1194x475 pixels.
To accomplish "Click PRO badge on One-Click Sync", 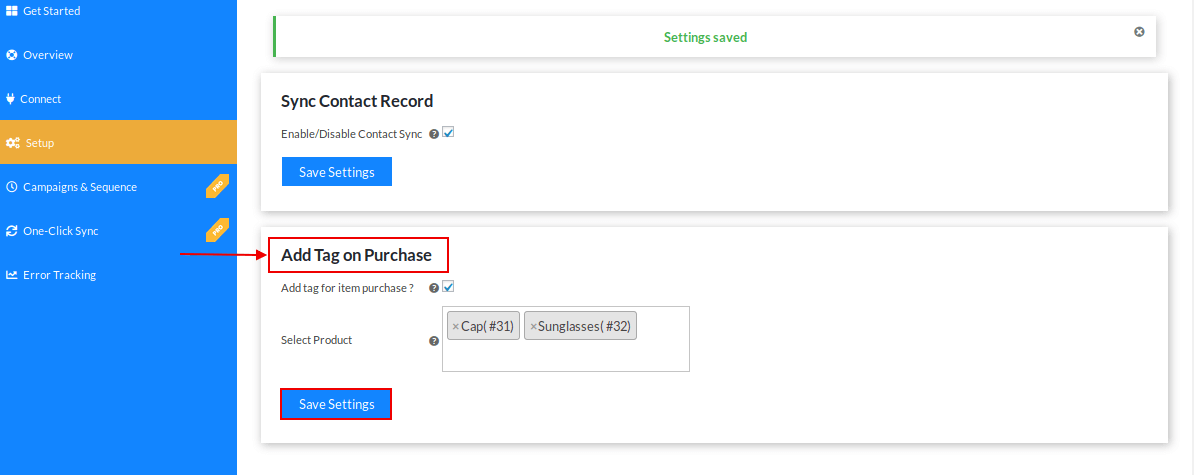I will click(217, 230).
